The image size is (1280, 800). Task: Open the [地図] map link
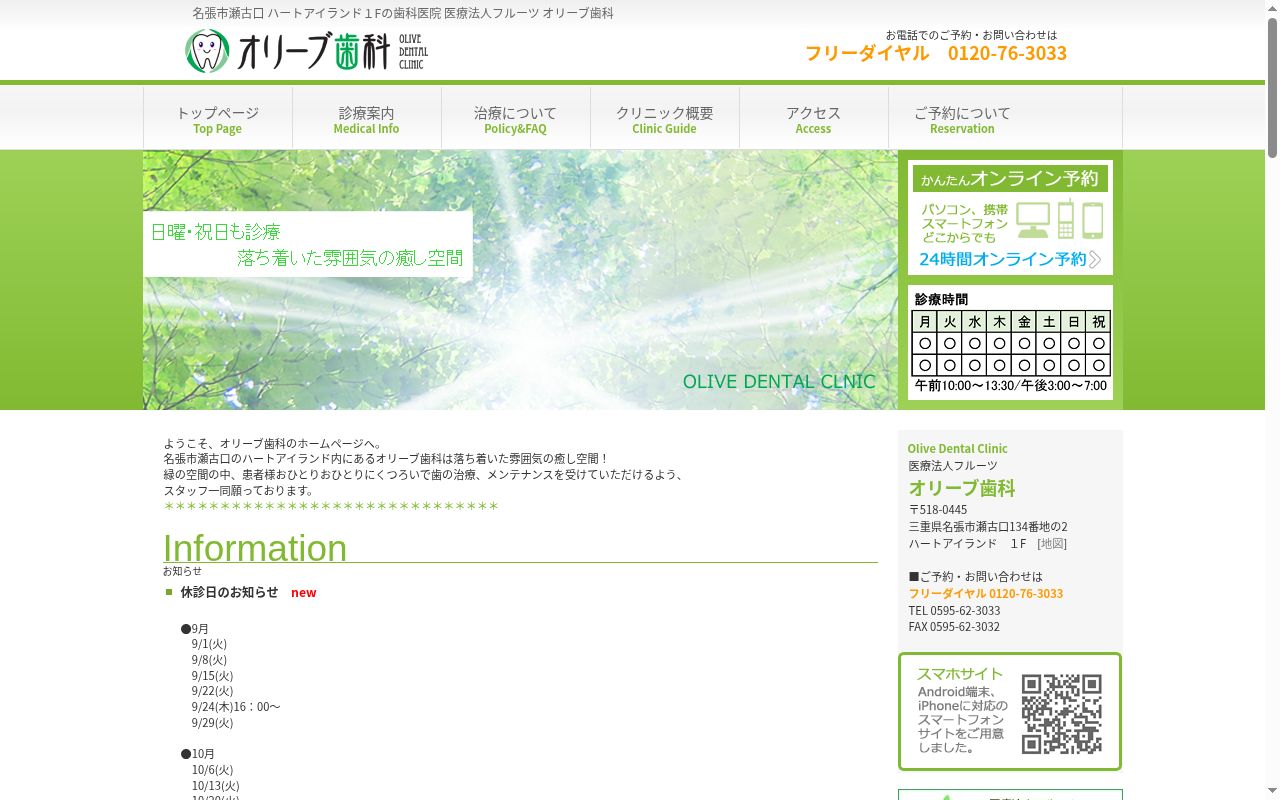(x=1052, y=543)
